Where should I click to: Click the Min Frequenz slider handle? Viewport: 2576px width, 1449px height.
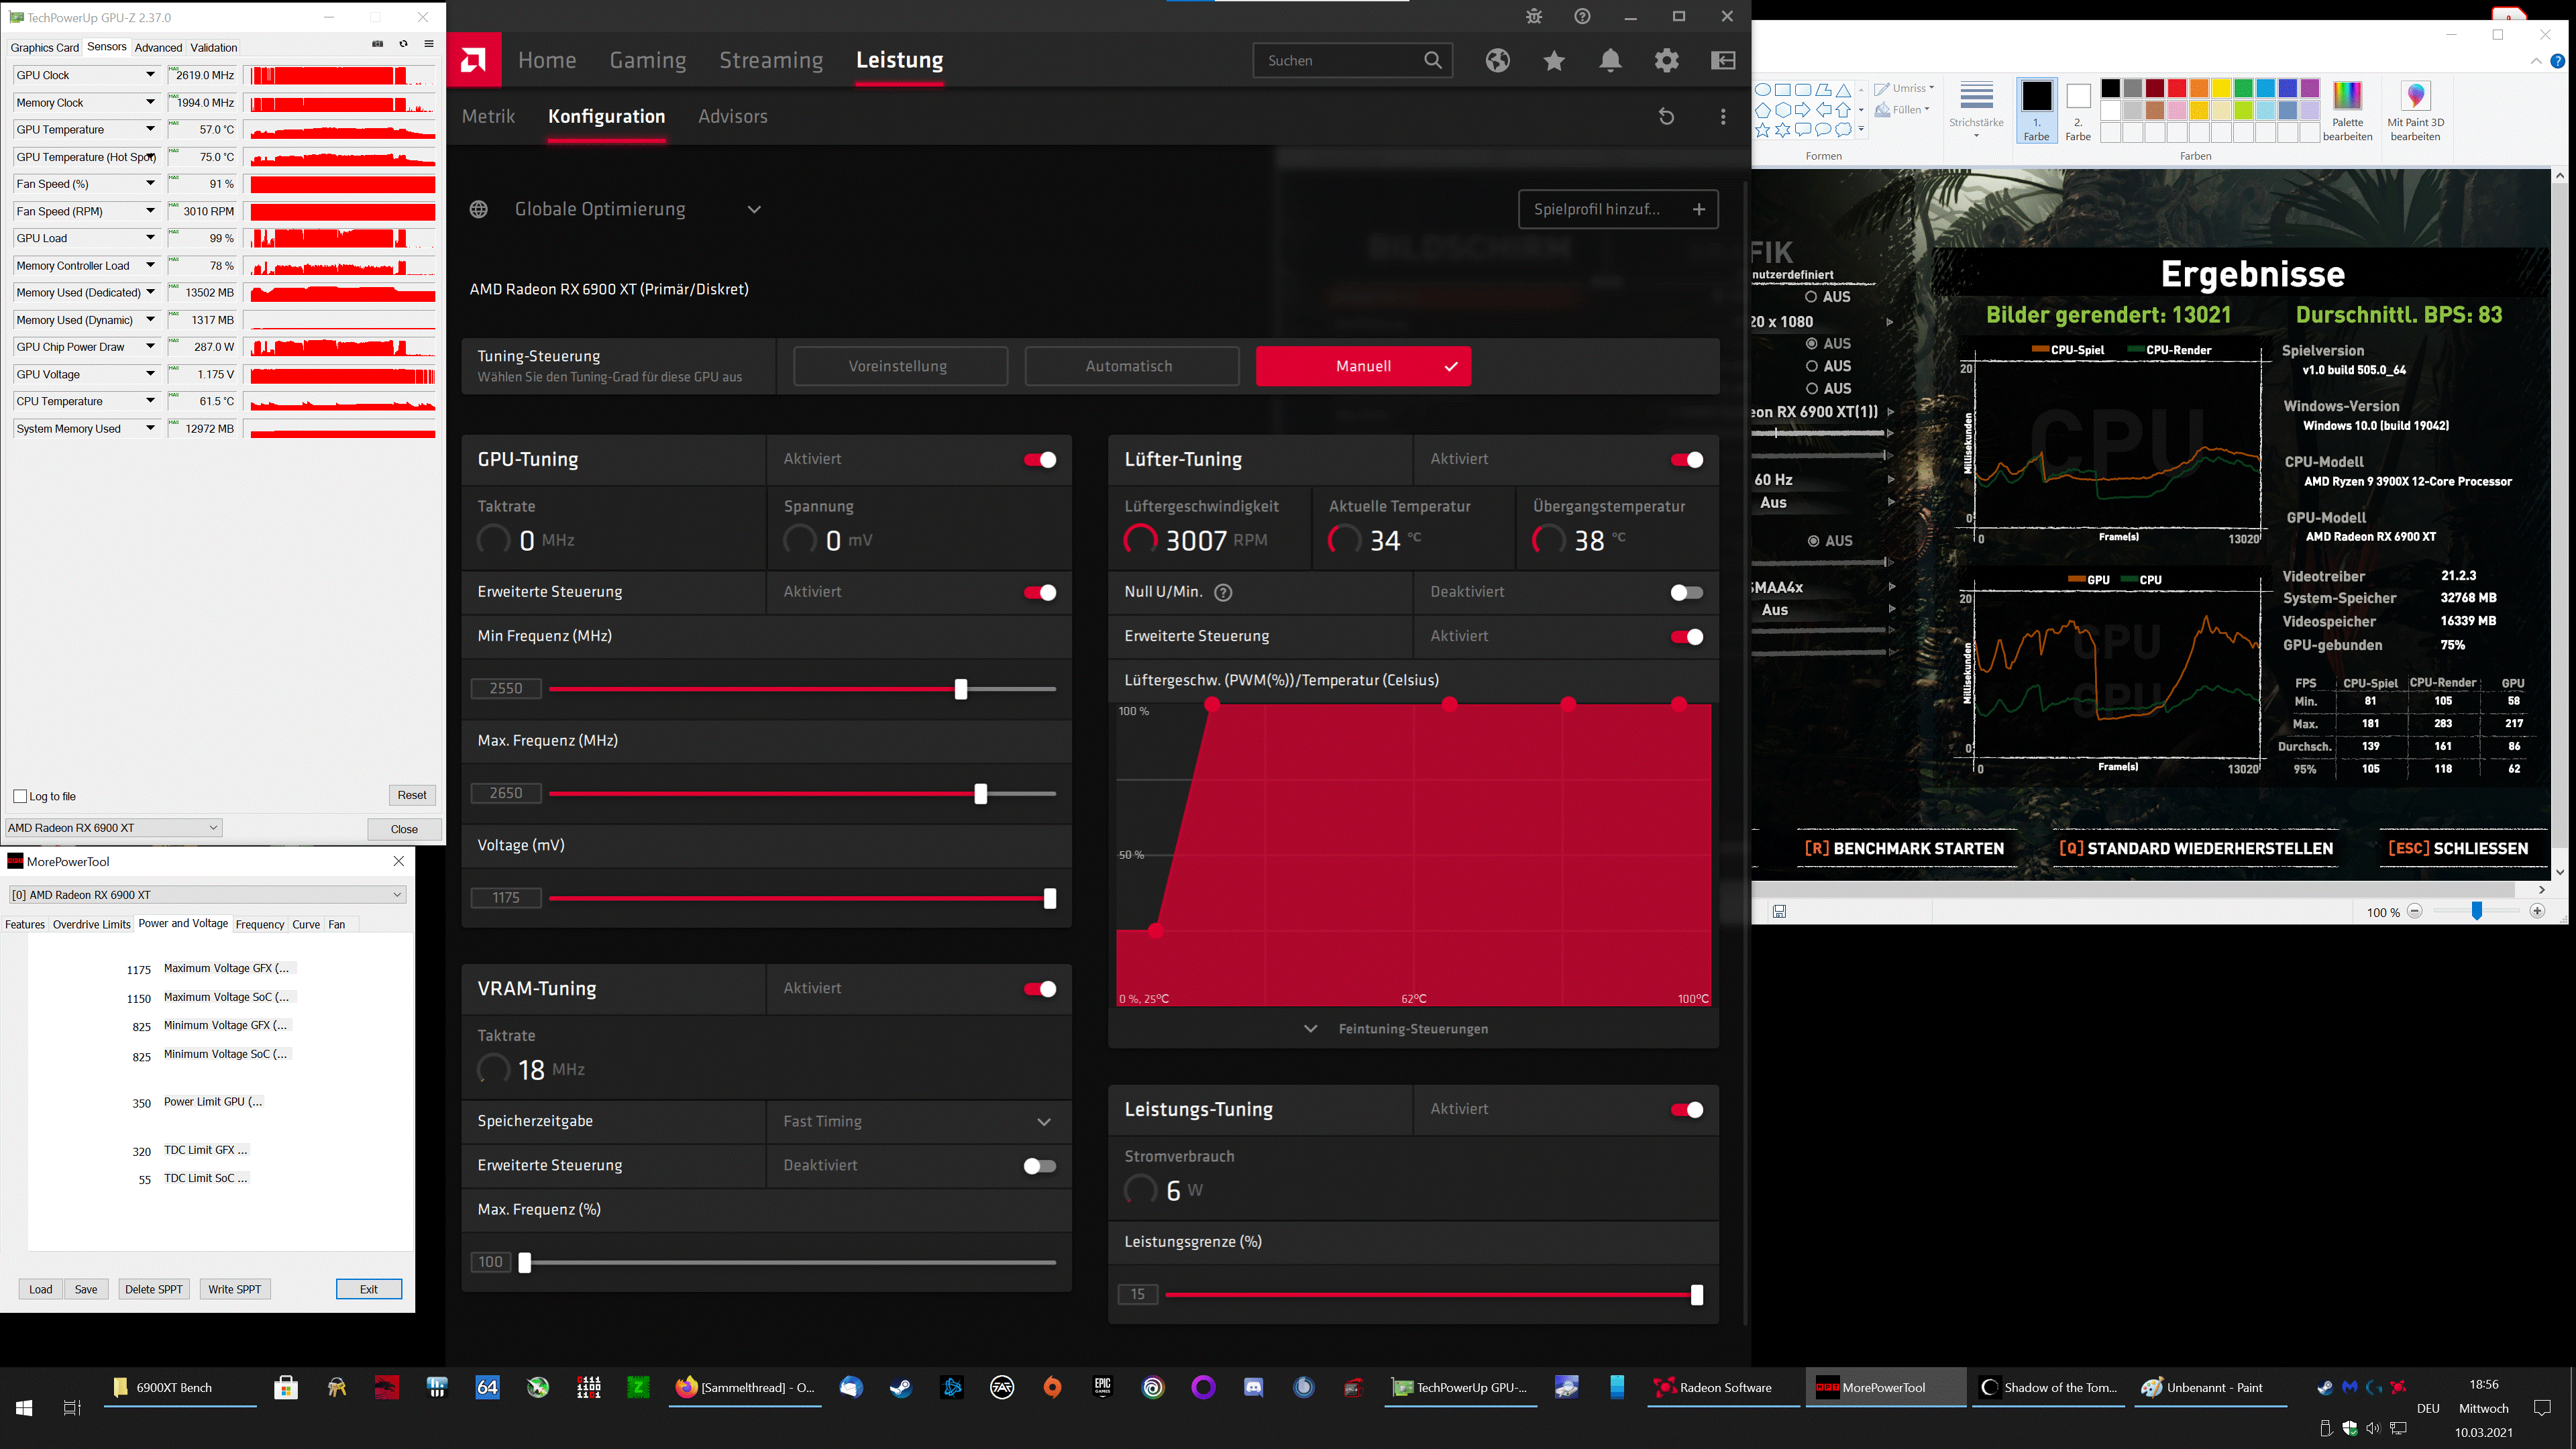click(x=961, y=689)
